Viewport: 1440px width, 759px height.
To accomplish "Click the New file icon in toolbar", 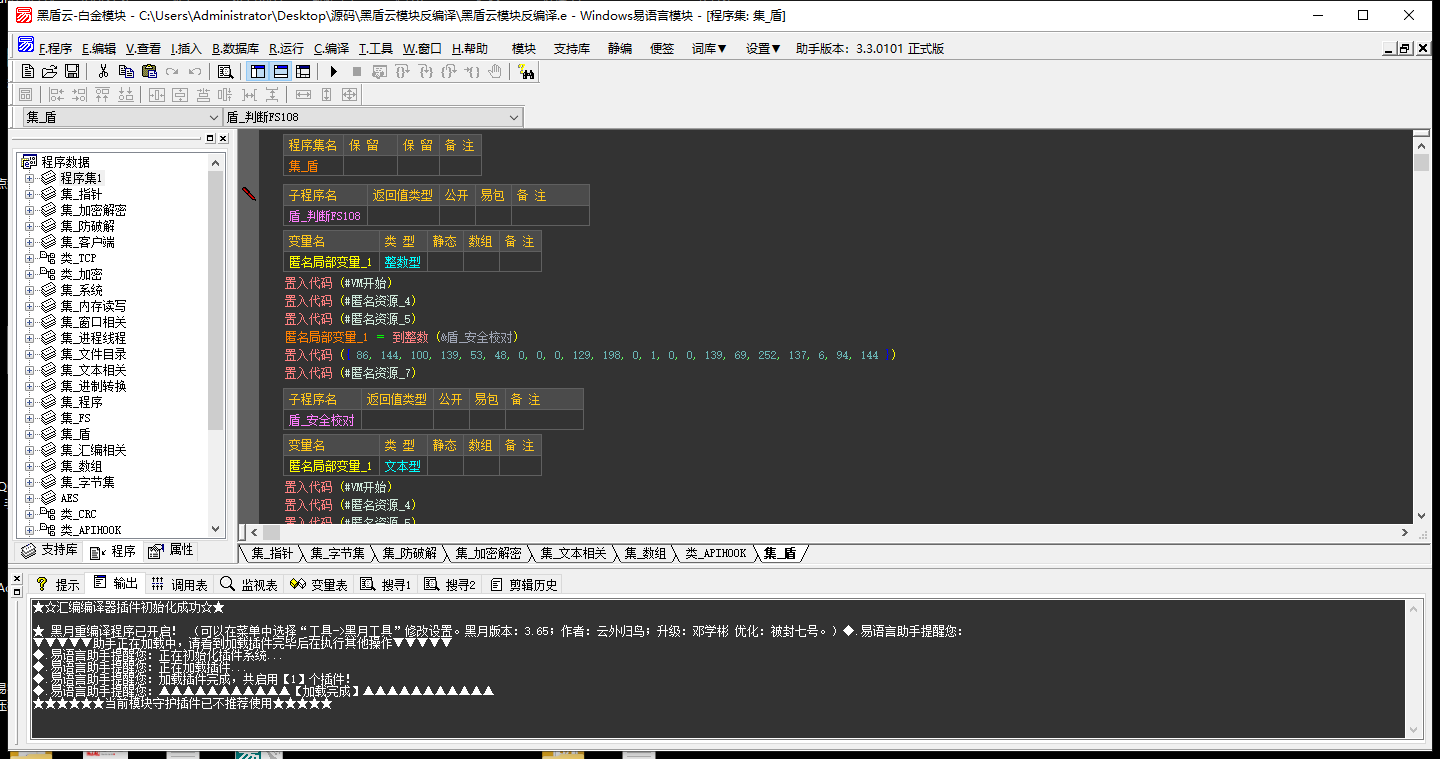I will pyautogui.click(x=28, y=72).
